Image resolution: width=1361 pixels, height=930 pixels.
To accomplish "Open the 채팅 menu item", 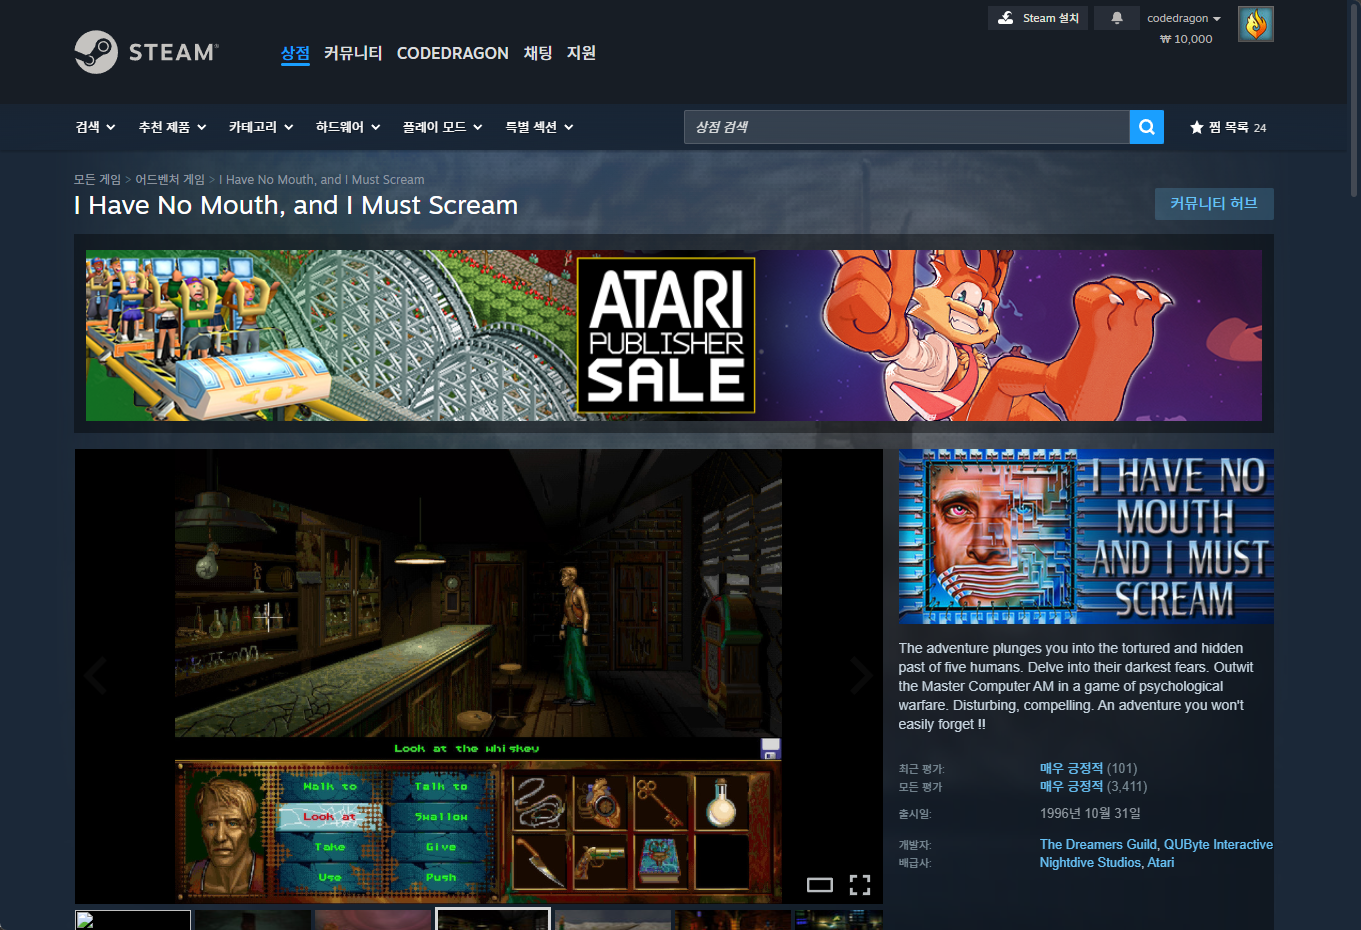I will [x=538, y=53].
